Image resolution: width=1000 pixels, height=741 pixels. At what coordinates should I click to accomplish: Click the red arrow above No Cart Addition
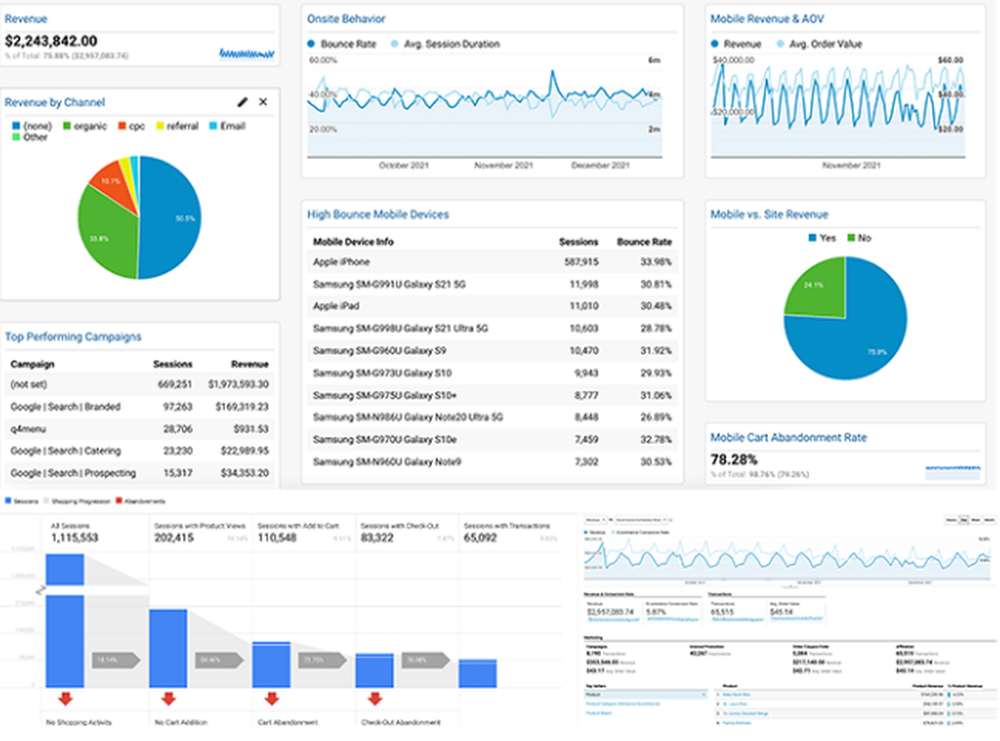click(x=168, y=699)
